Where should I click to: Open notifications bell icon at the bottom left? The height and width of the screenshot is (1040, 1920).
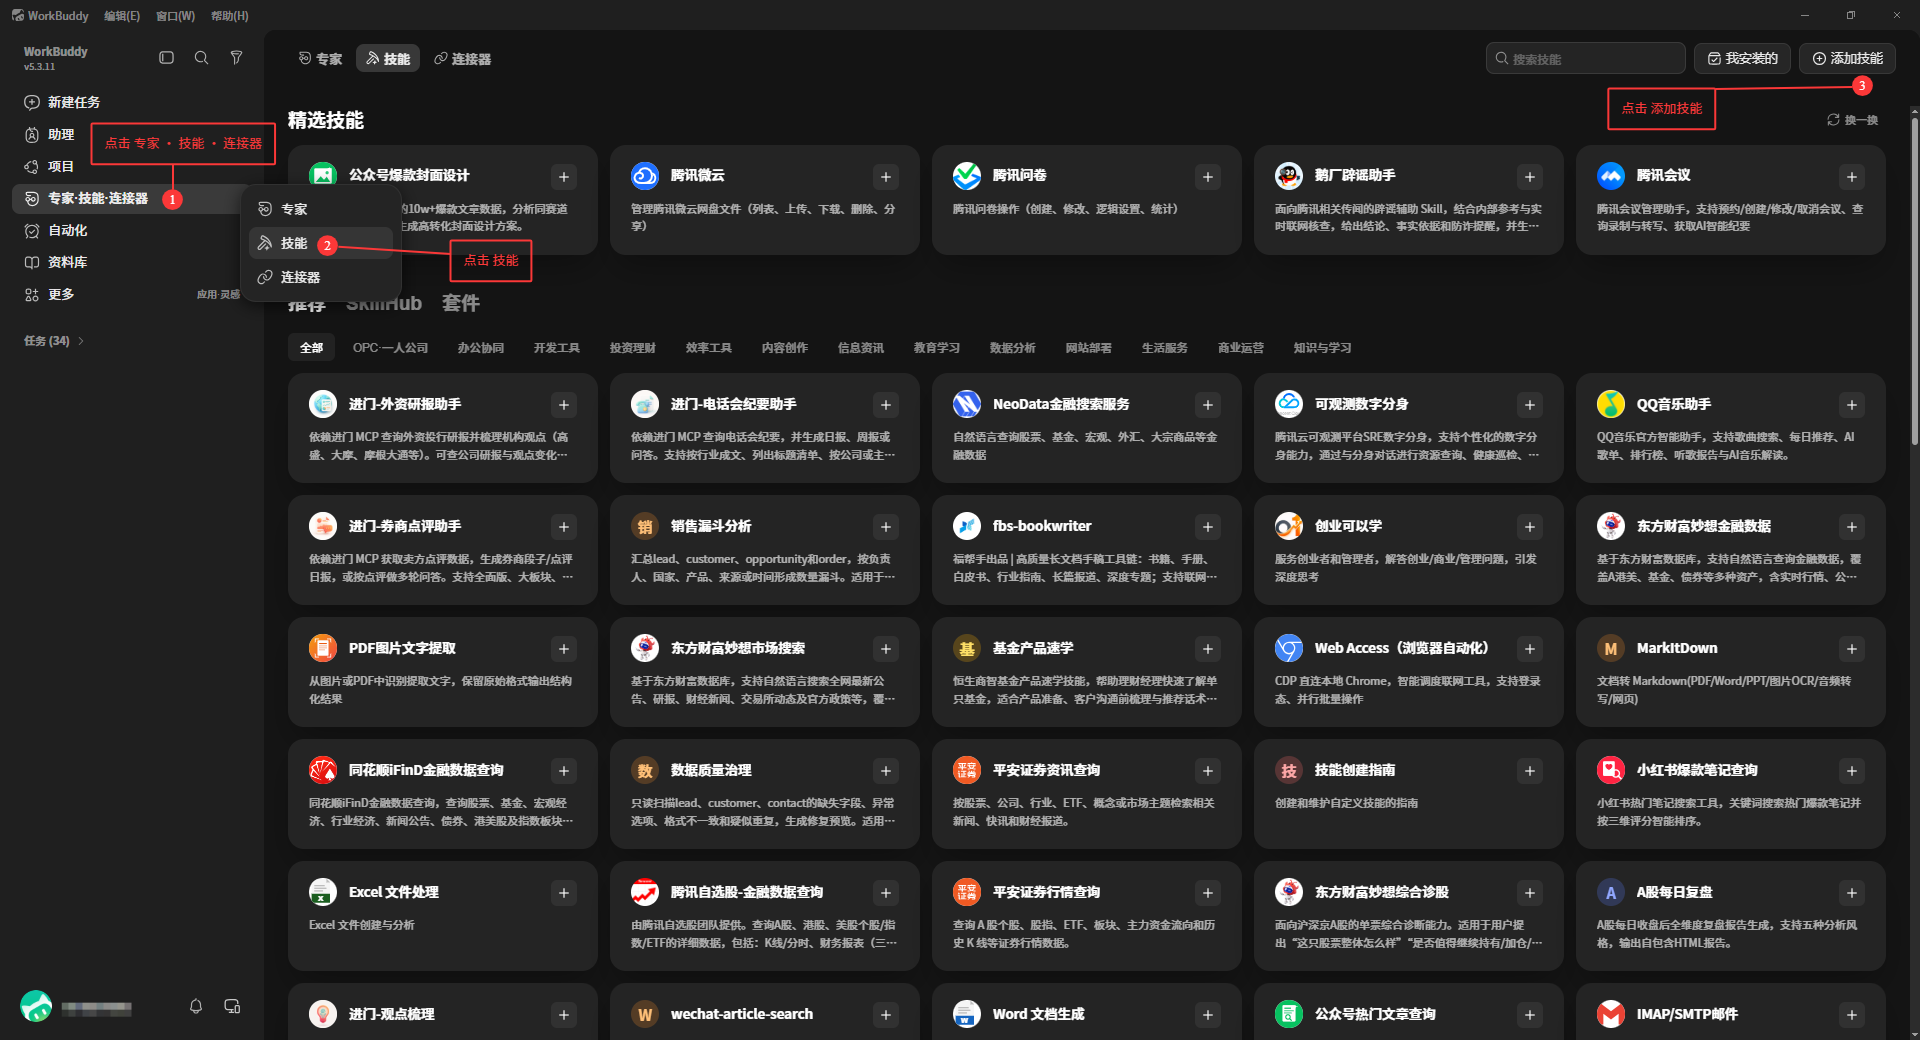click(x=196, y=1006)
